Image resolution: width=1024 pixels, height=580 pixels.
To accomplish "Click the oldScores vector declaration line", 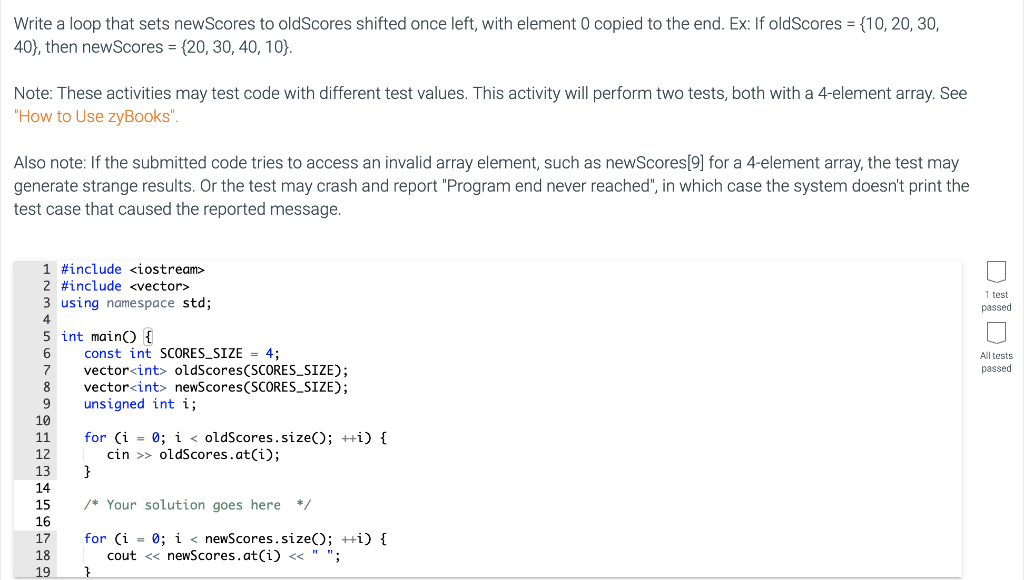I will (216, 370).
